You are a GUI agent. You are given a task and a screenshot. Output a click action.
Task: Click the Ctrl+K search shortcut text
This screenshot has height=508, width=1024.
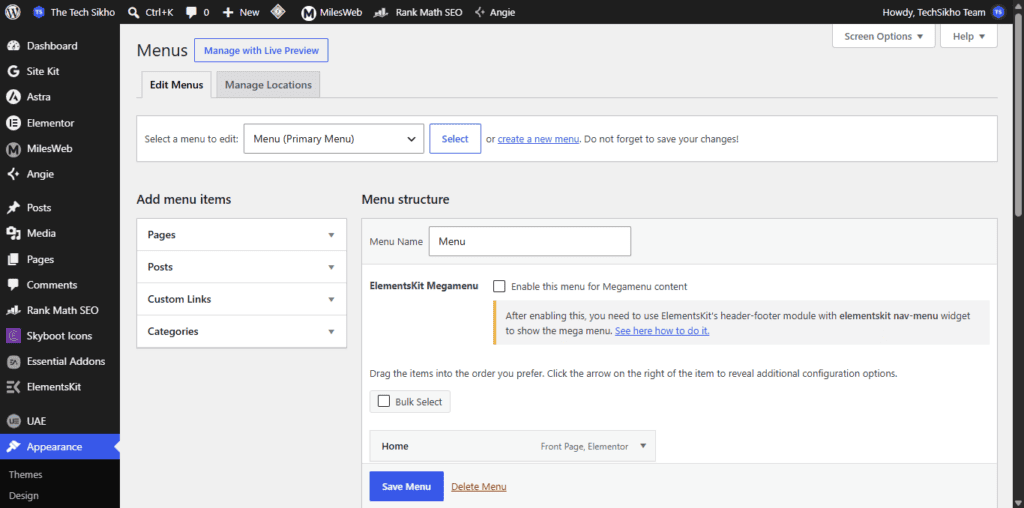(x=159, y=12)
